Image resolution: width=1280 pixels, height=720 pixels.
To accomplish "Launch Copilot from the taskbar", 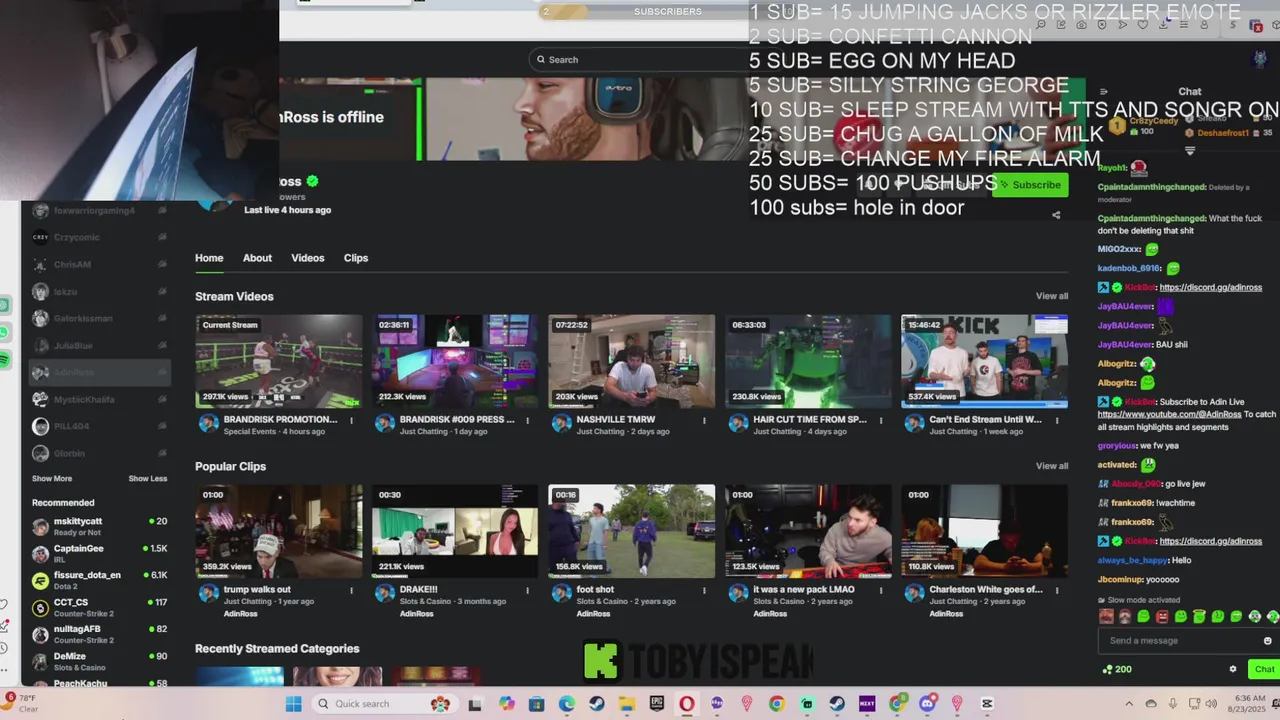I will tap(507, 704).
